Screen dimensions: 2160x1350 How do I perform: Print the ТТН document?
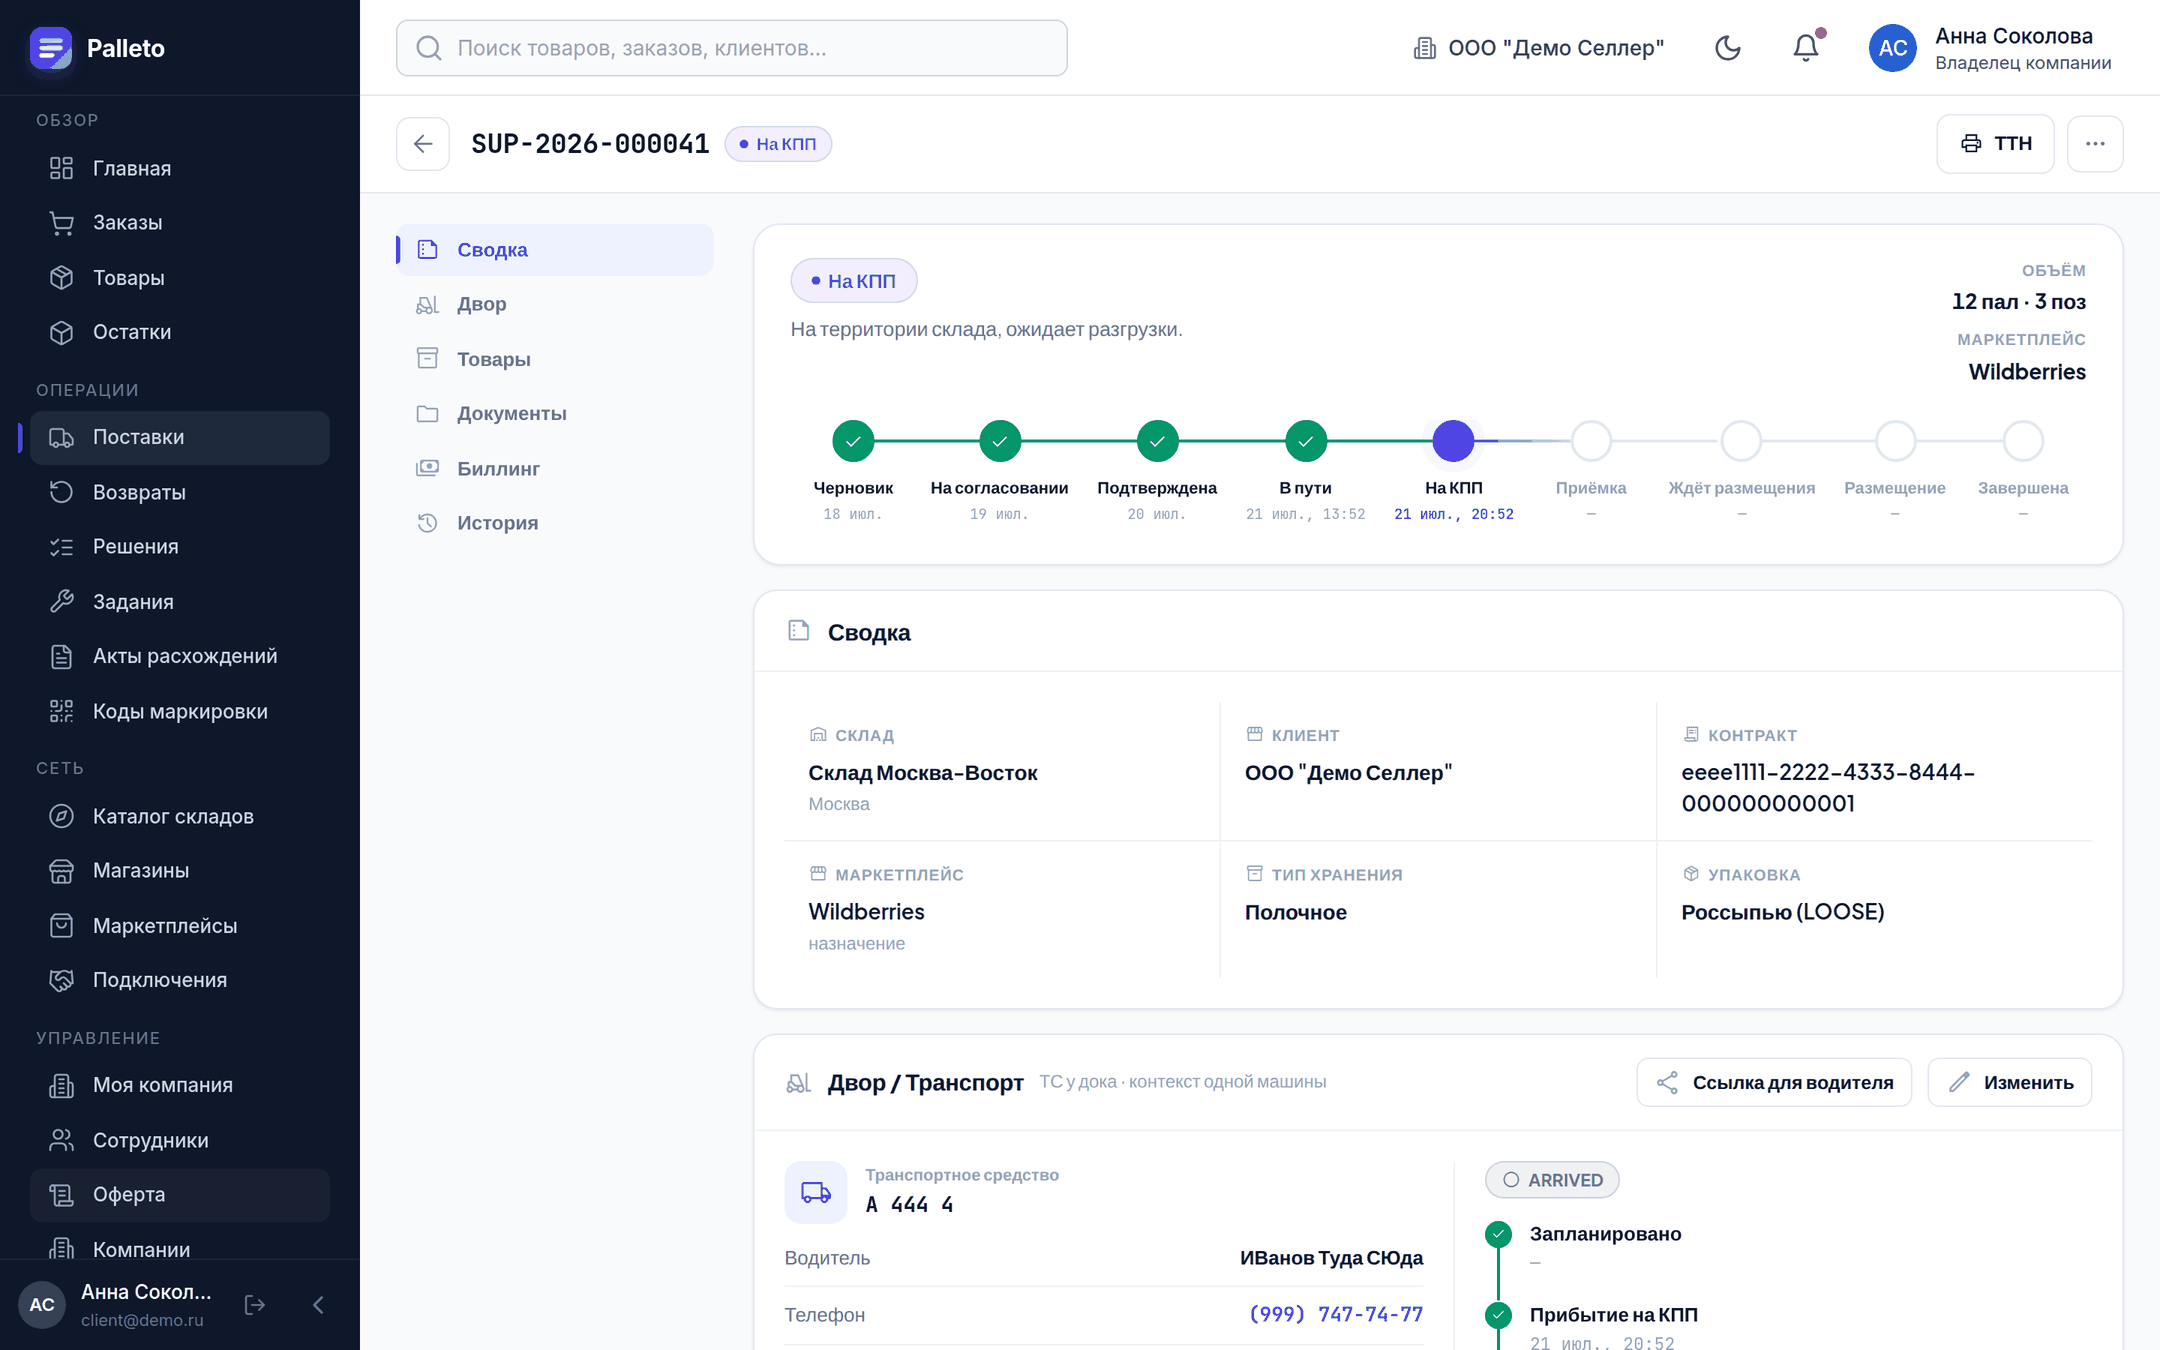pos(1995,144)
